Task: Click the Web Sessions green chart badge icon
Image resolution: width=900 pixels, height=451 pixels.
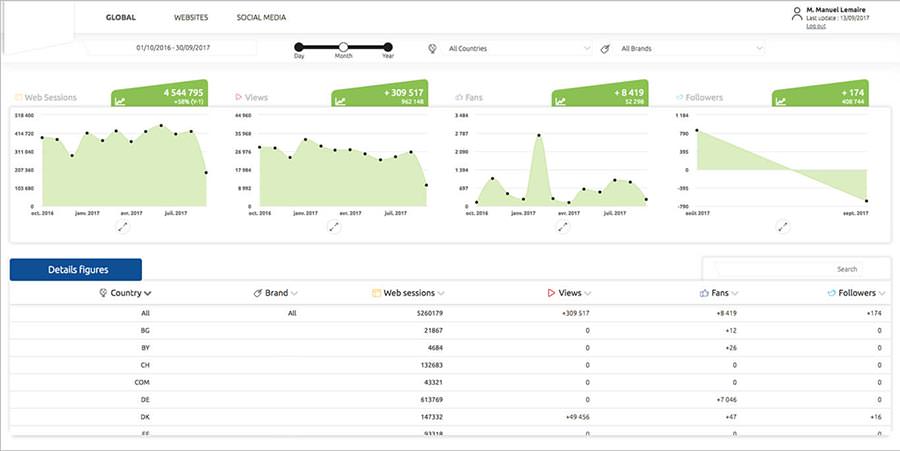Action: click(x=120, y=102)
